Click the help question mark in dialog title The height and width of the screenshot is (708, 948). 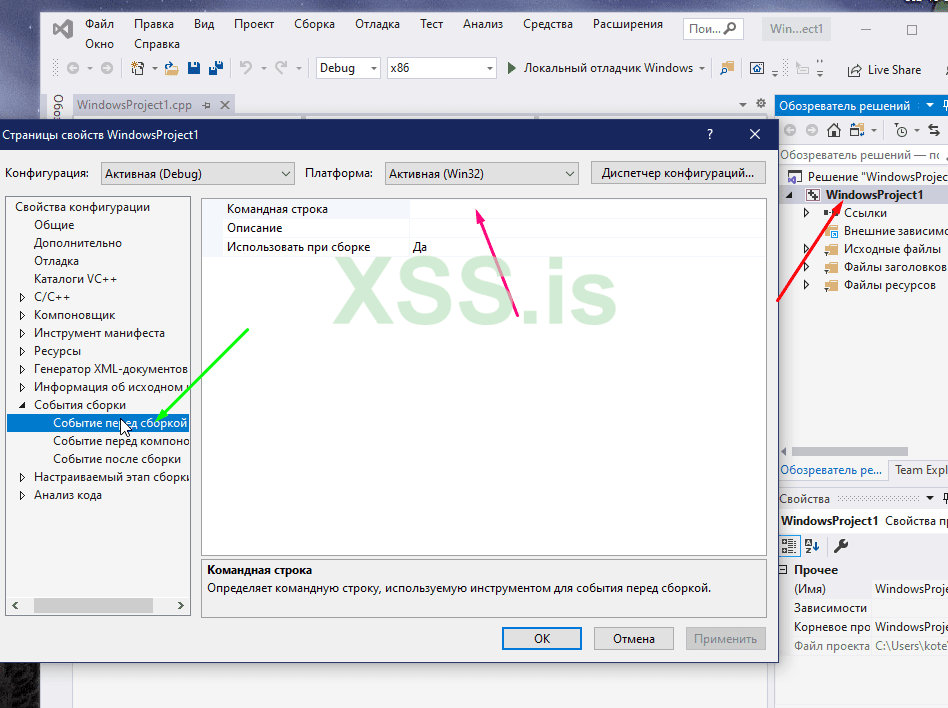tap(710, 134)
